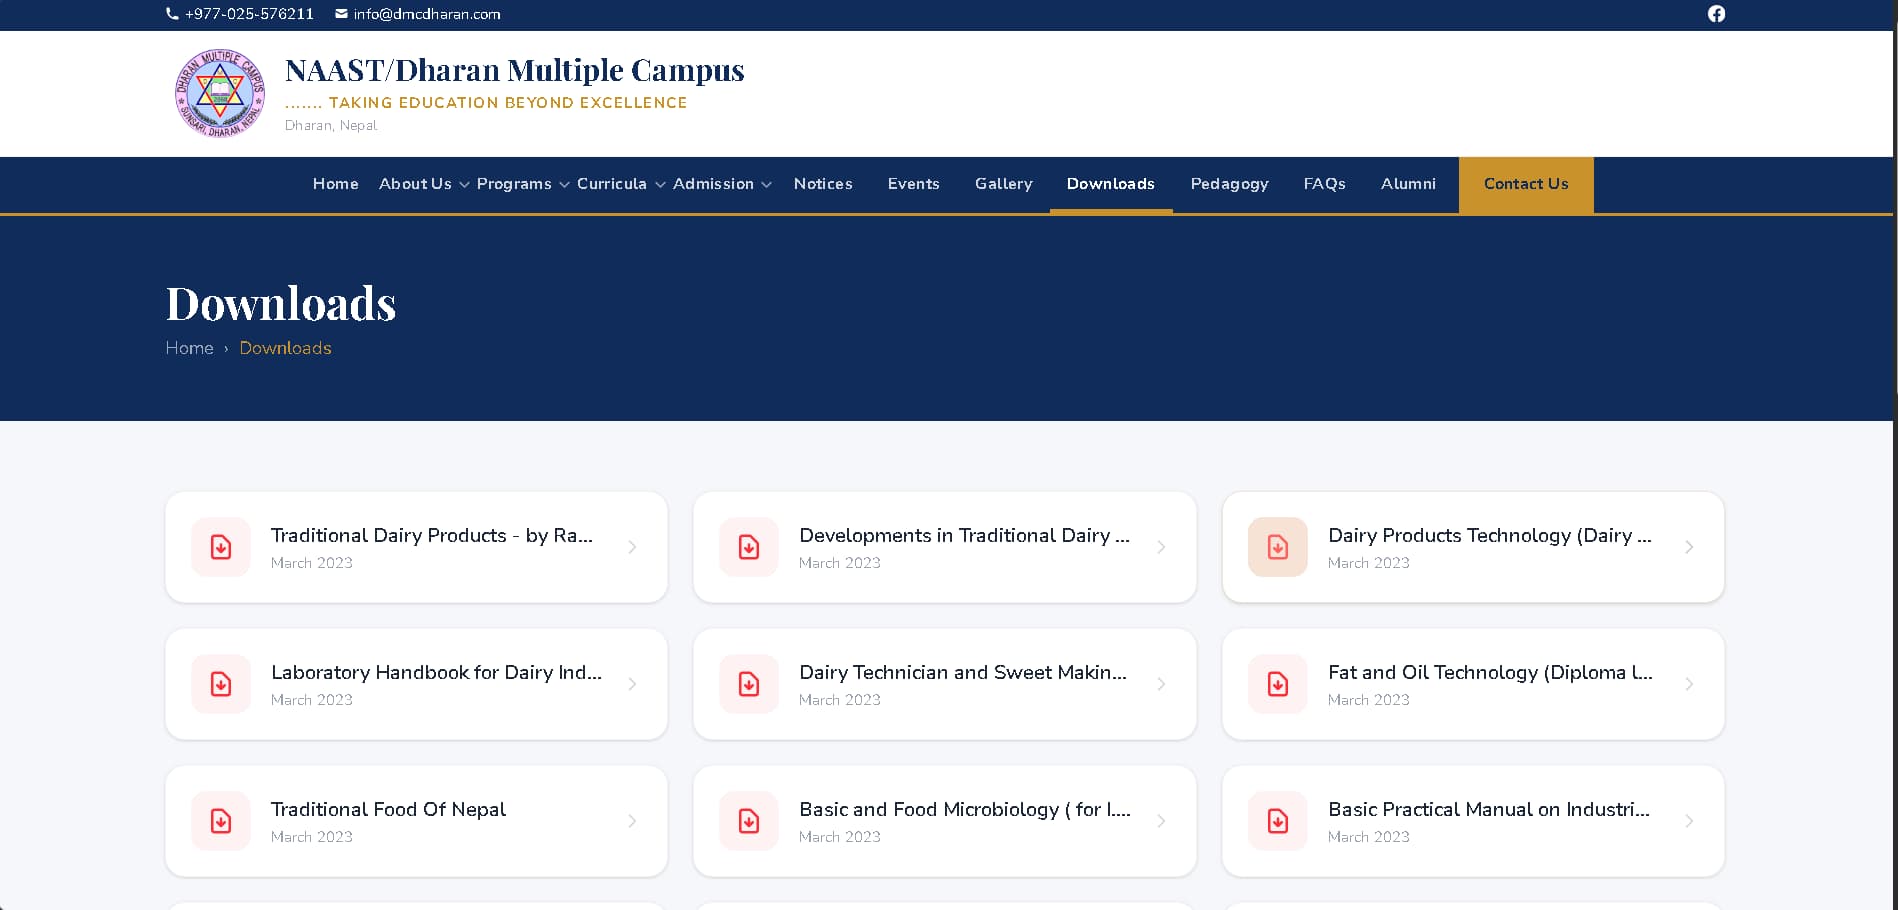
Task: Expand the Admission dropdown menu
Action: [x=722, y=184]
